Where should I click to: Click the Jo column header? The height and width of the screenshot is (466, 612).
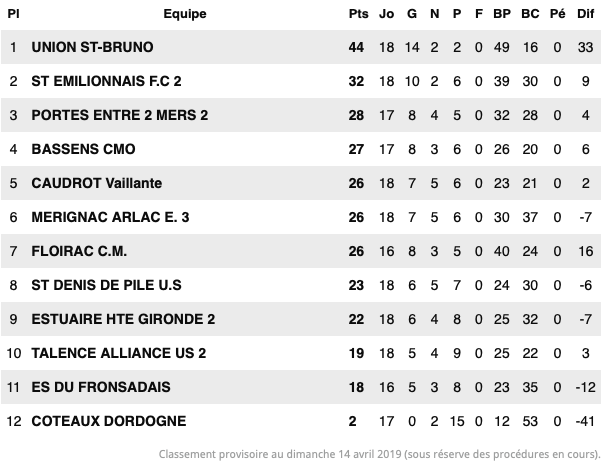coord(386,14)
